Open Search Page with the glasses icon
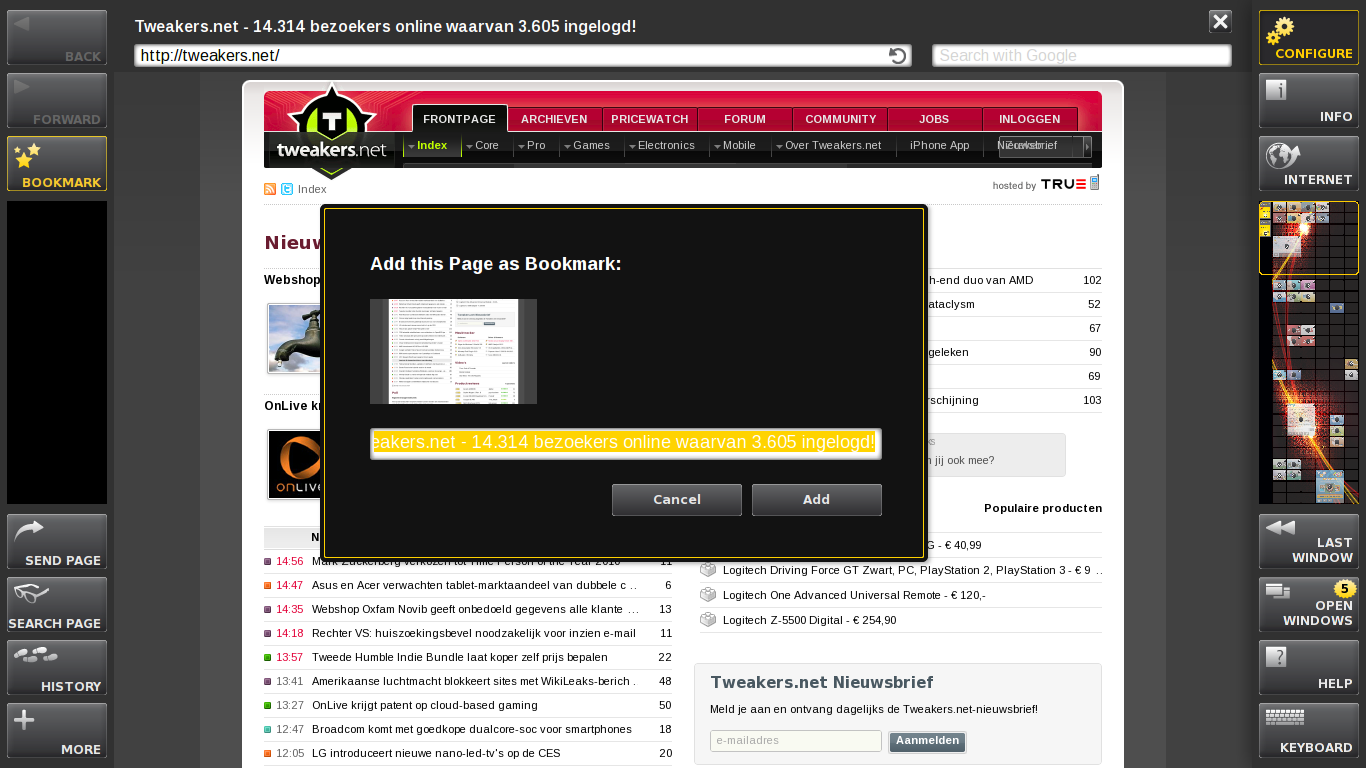Screen dimensions: 1366x768 (57, 605)
